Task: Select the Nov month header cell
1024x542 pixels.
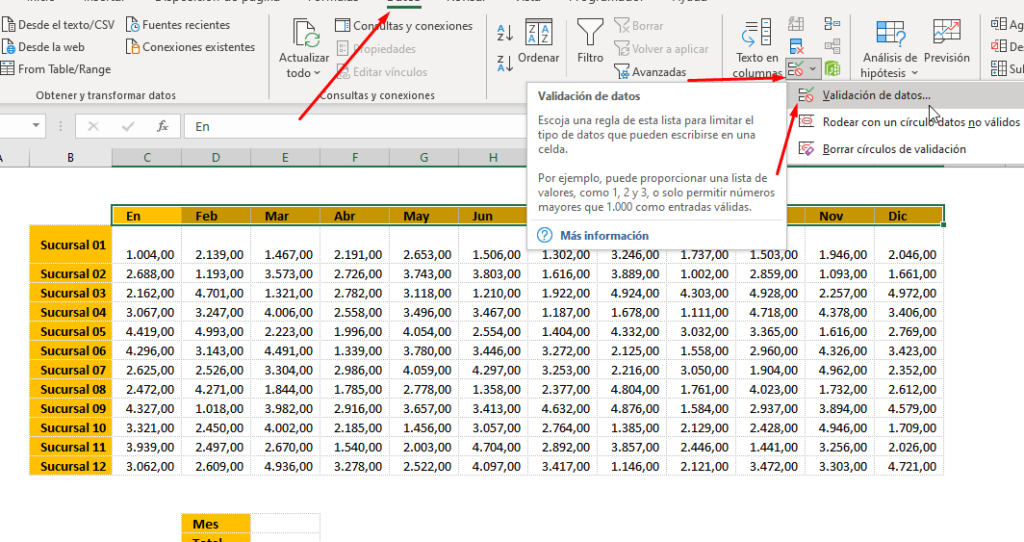Action: click(839, 215)
